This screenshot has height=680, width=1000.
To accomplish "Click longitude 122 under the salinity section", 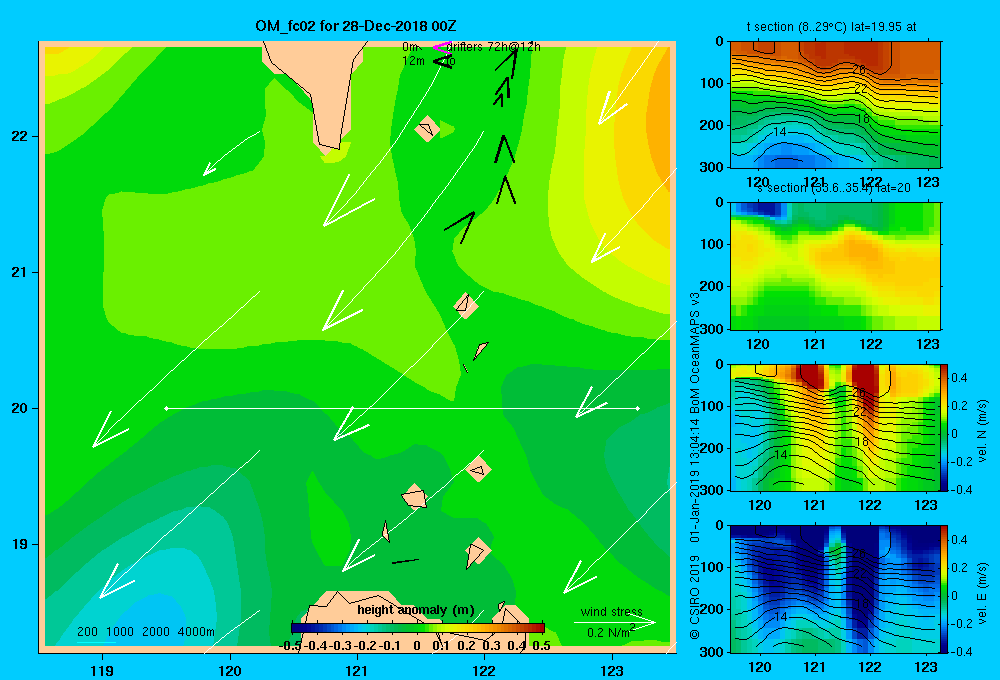I will click(x=871, y=344).
